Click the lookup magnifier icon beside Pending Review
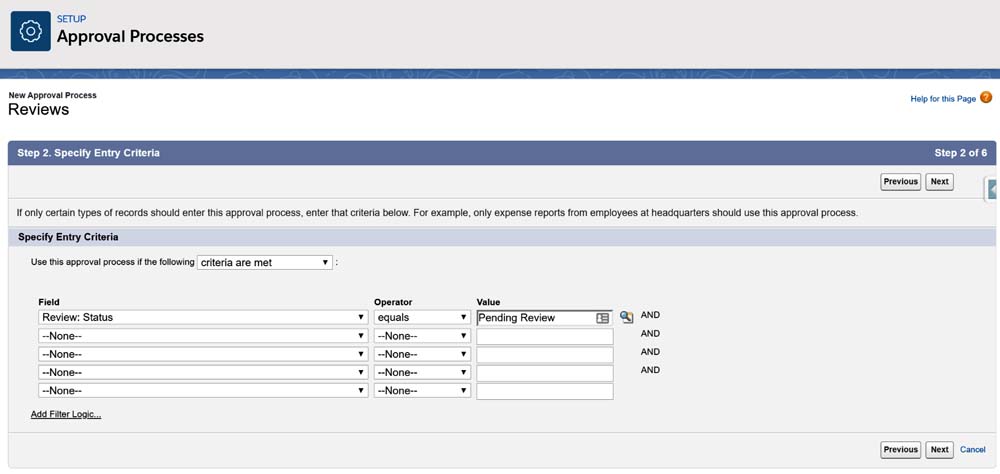The width and height of the screenshot is (1000, 474). [x=626, y=317]
